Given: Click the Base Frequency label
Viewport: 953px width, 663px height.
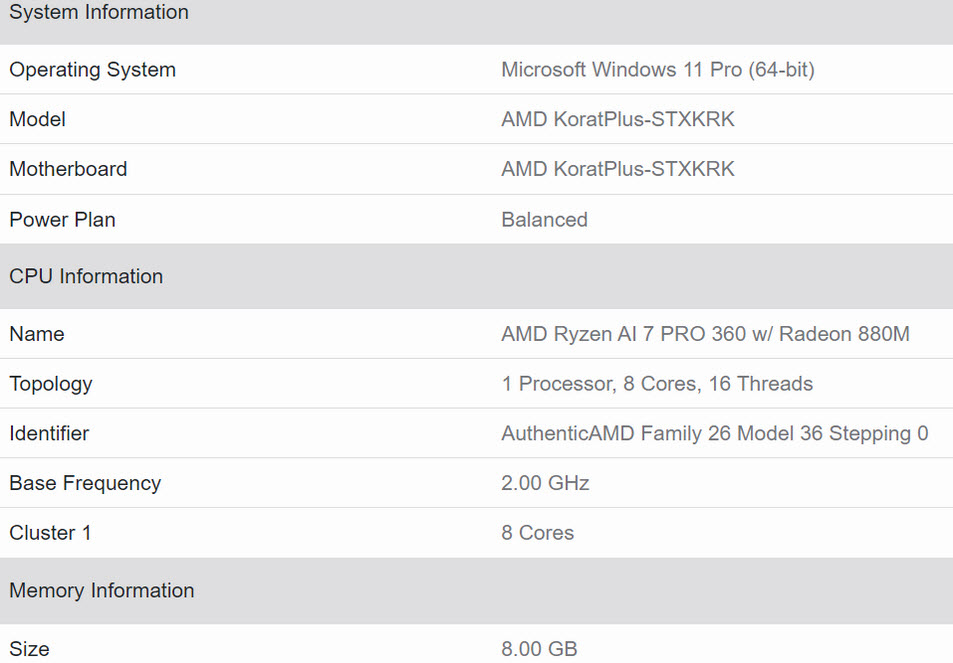Looking at the screenshot, I should (x=85, y=484).
